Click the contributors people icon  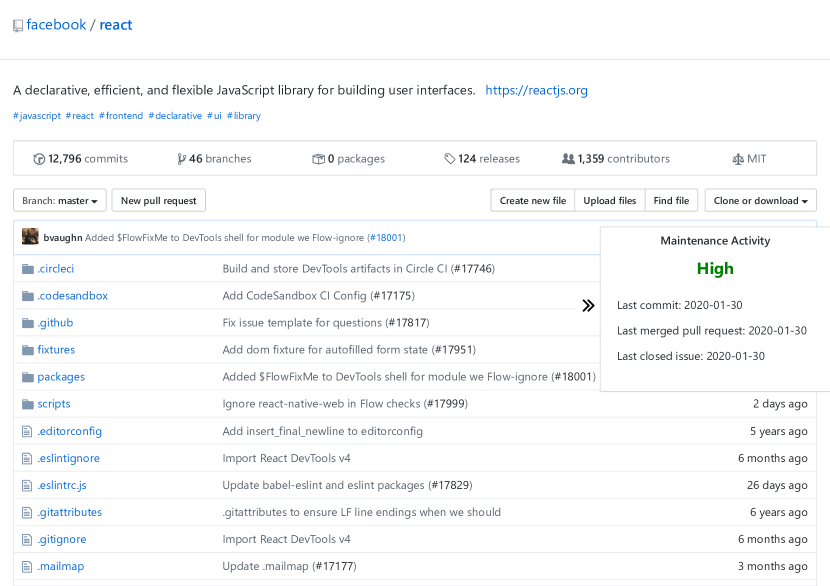[x=568, y=159]
